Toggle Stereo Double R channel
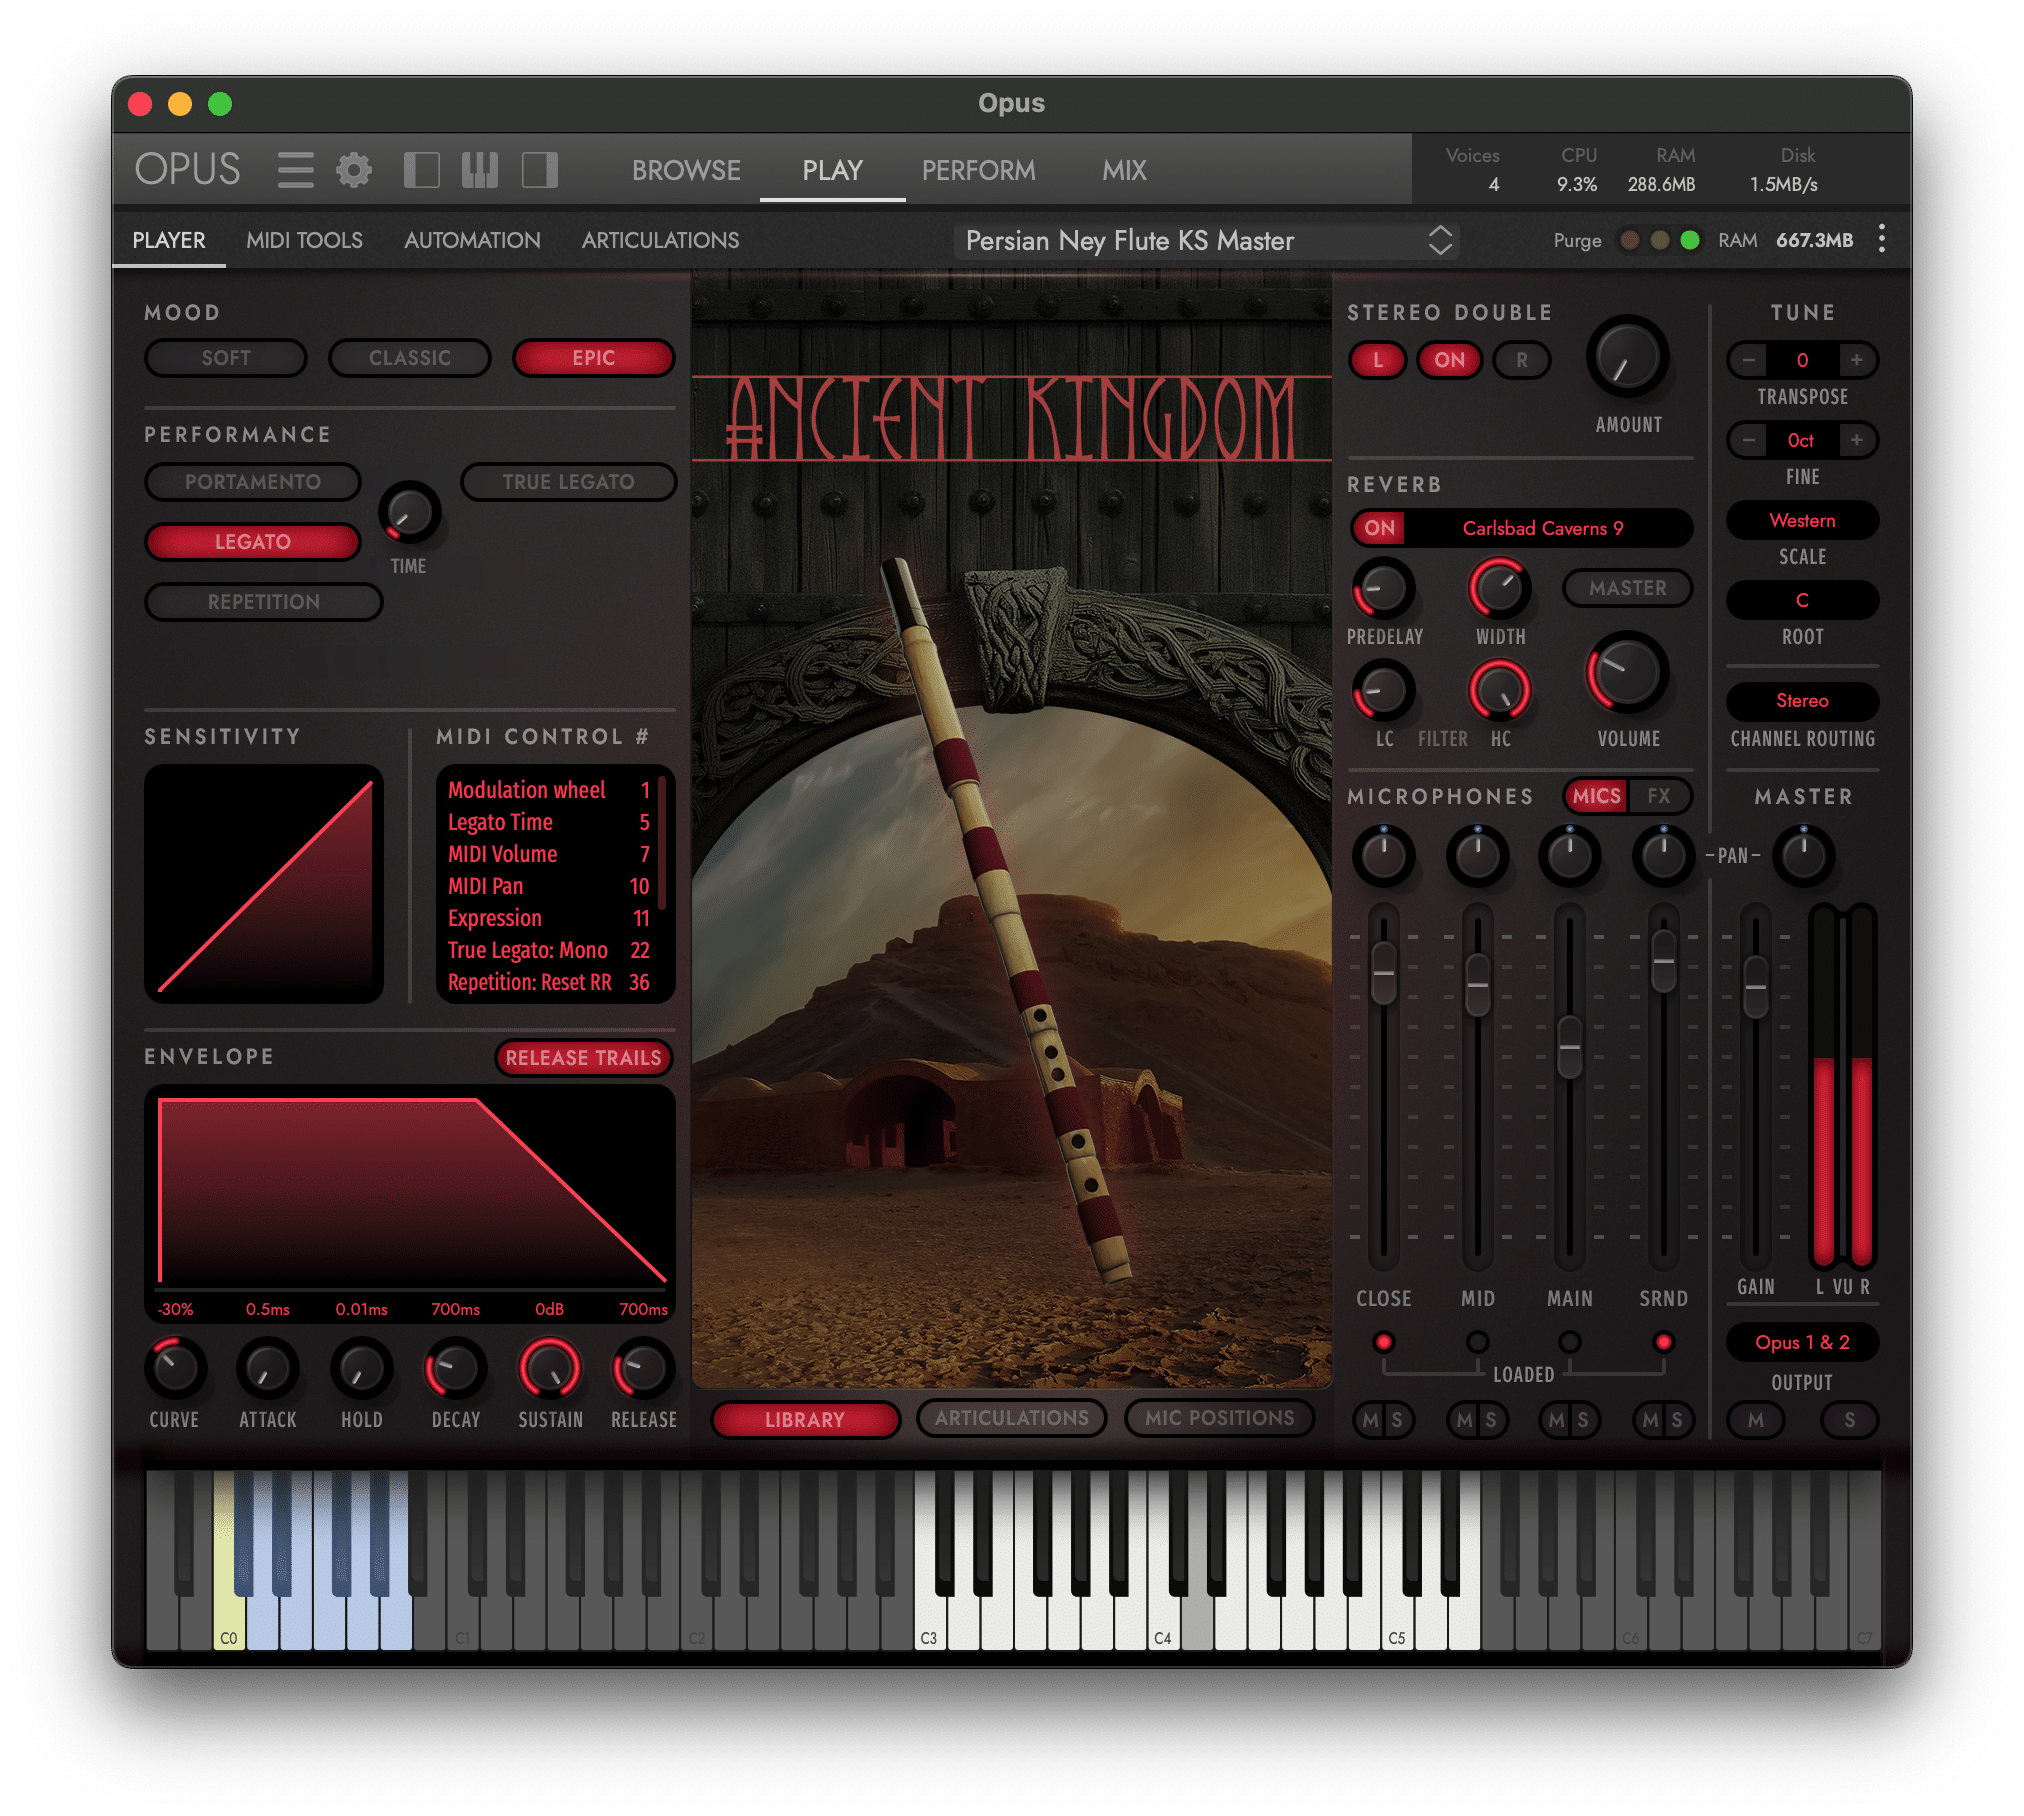 (x=1521, y=360)
